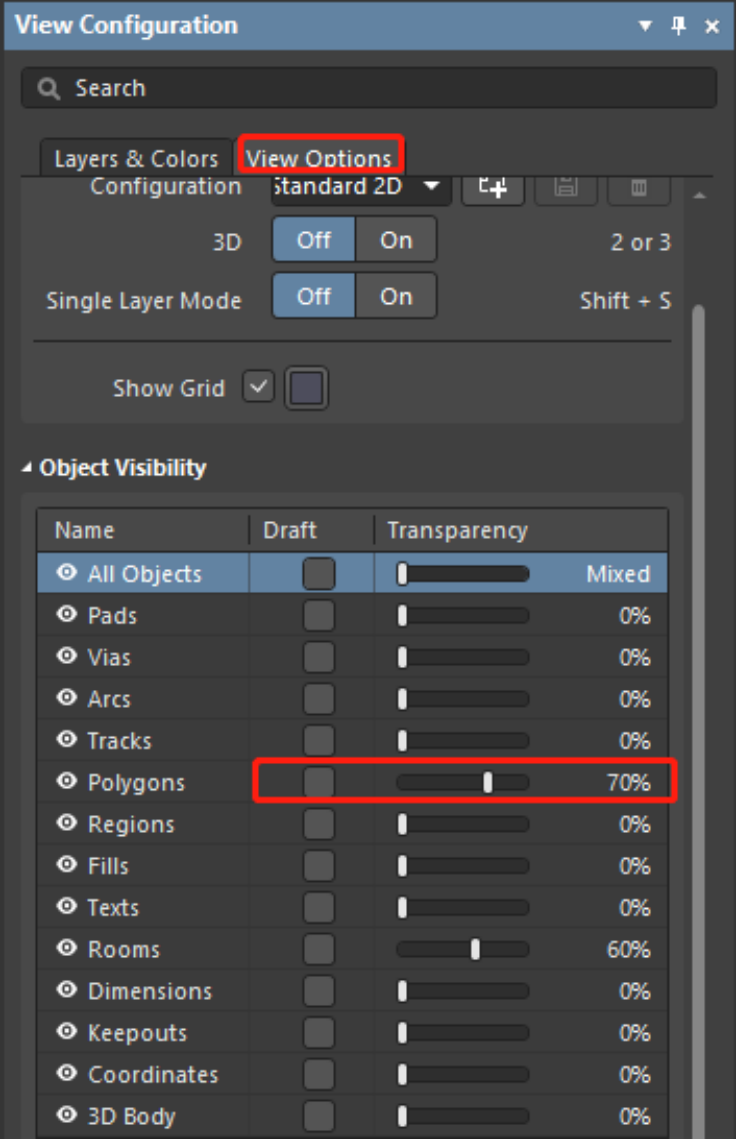The width and height of the screenshot is (737, 1139).
Task: Select the View Options tab
Action: click(x=319, y=158)
